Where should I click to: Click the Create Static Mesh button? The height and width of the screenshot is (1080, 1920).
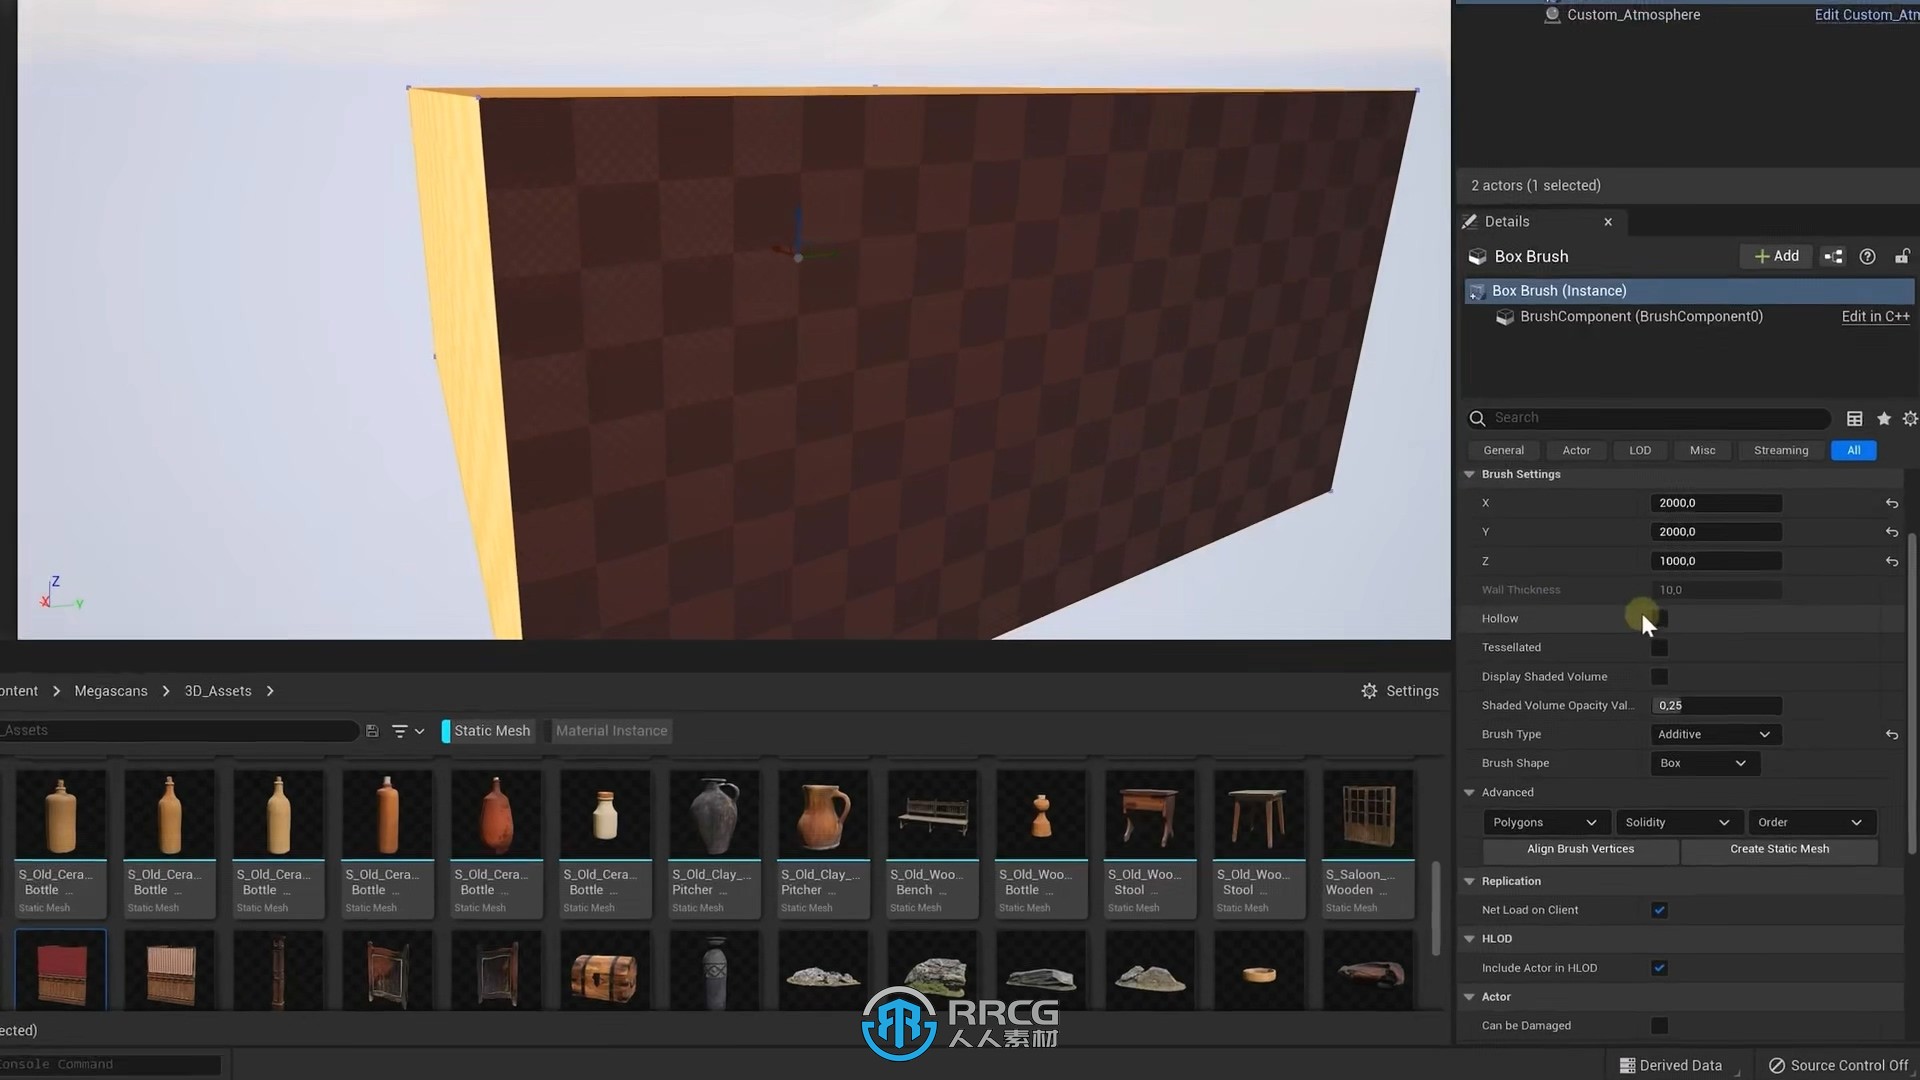[1780, 848]
